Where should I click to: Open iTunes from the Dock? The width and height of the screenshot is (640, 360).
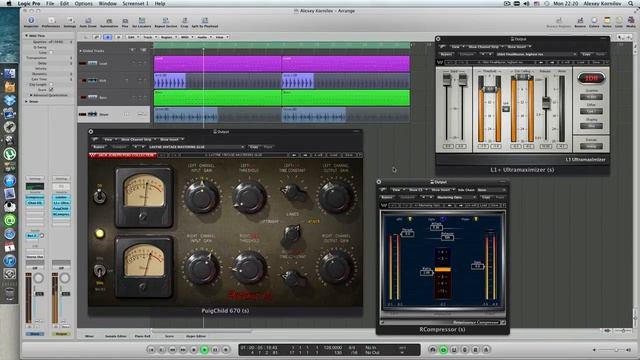point(9,260)
